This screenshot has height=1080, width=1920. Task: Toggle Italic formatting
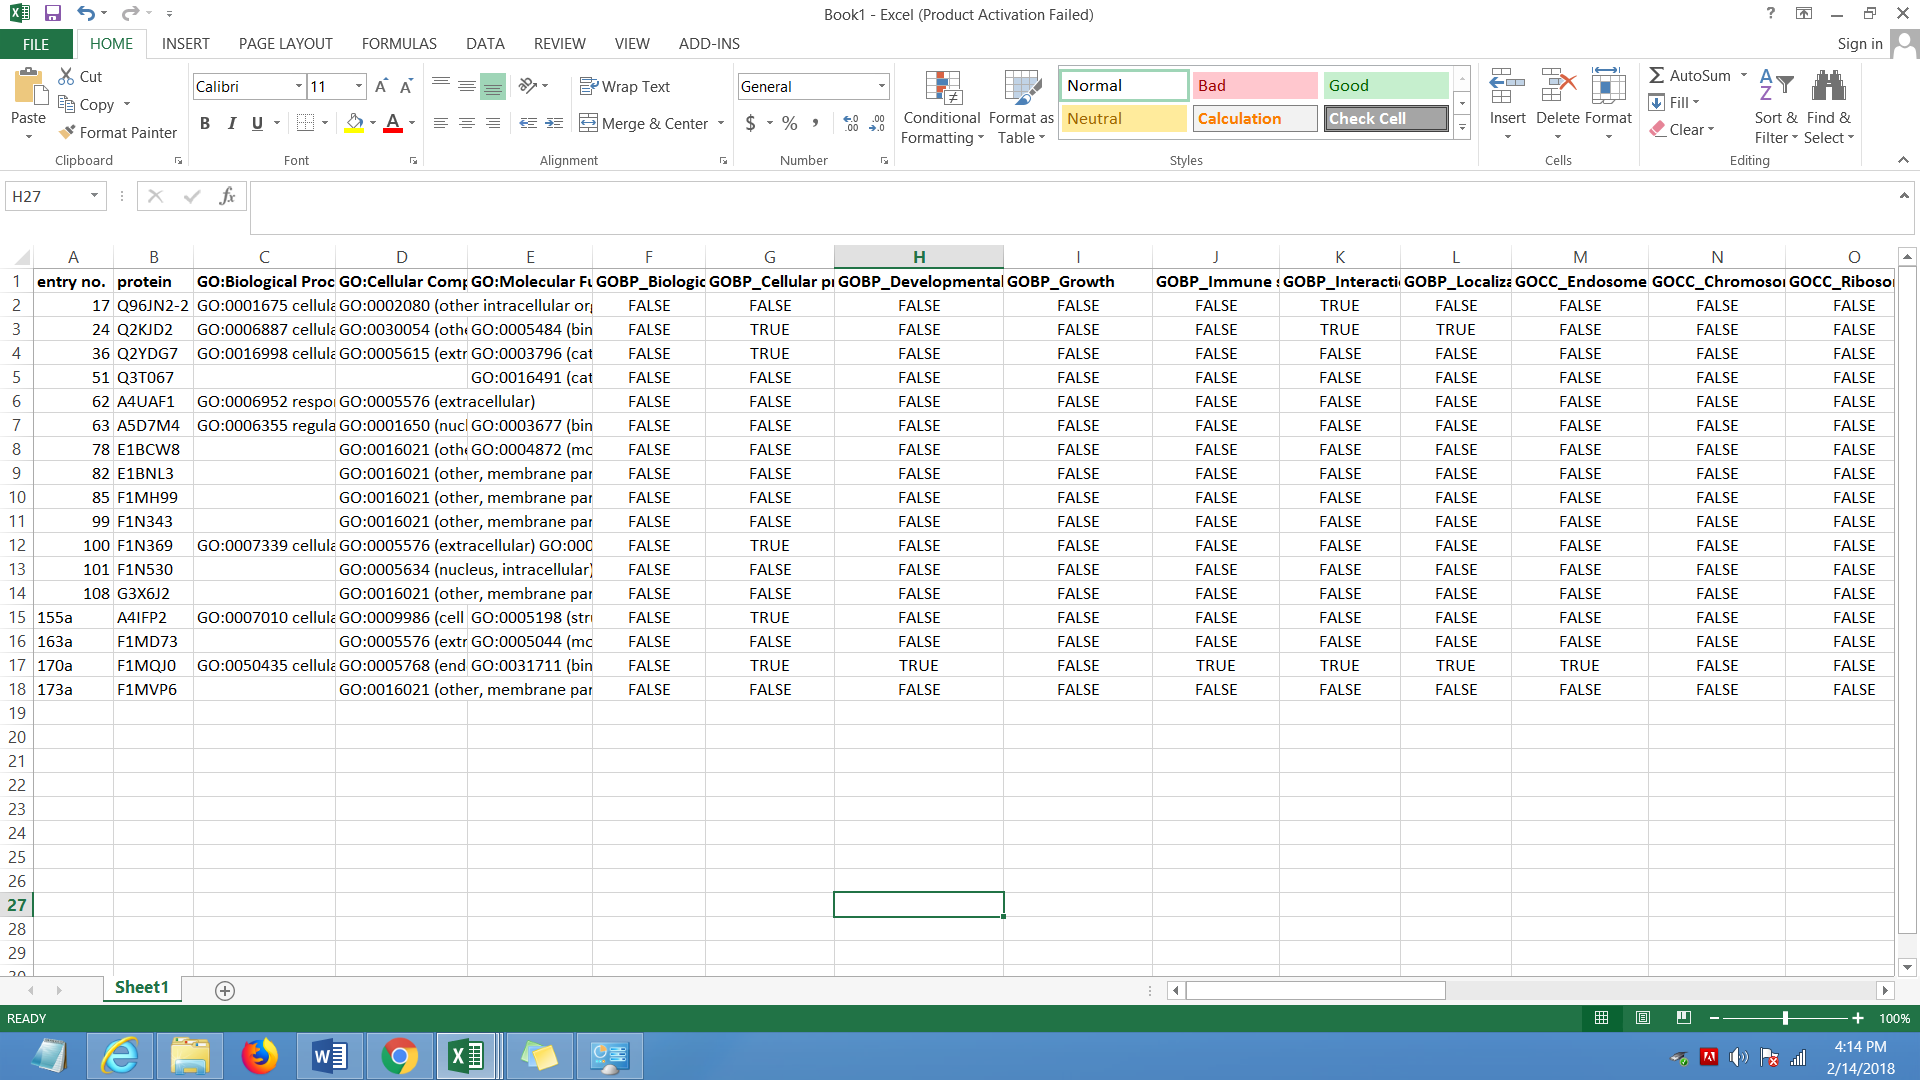point(231,123)
